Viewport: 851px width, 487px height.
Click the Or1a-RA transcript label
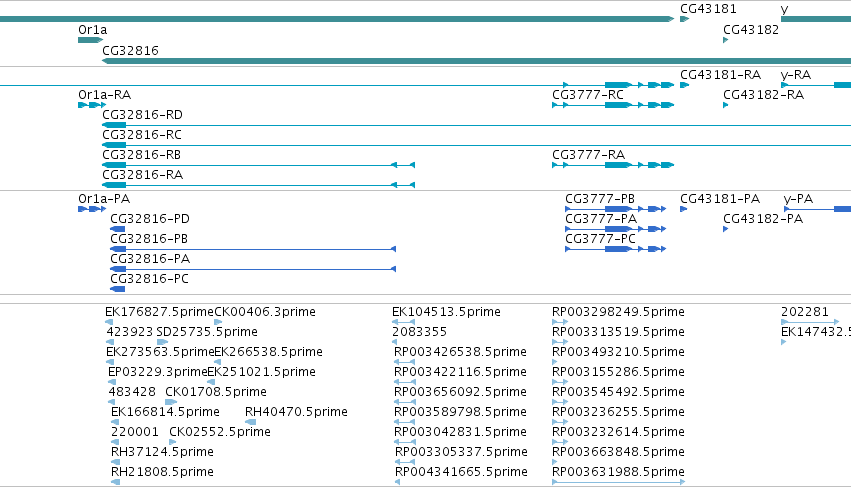(x=104, y=95)
